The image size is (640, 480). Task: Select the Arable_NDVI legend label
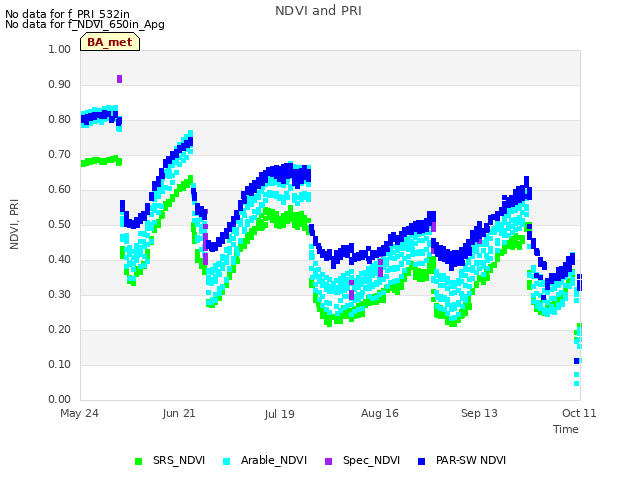(x=274, y=460)
